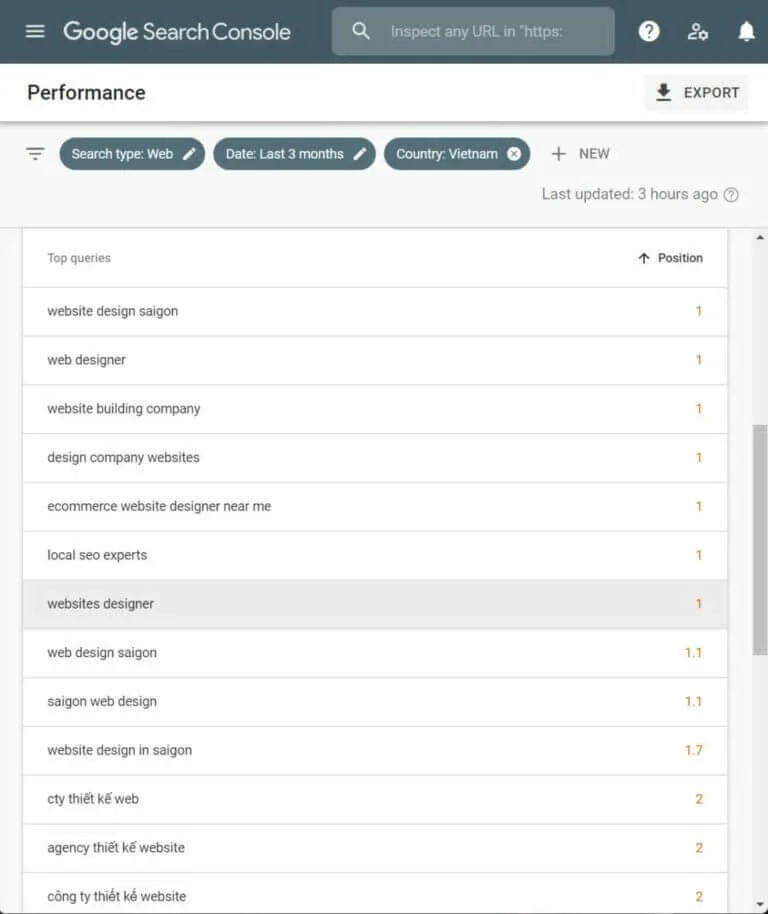Switch to the Top queries column header
Screen dimensions: 768x914
click(78, 258)
